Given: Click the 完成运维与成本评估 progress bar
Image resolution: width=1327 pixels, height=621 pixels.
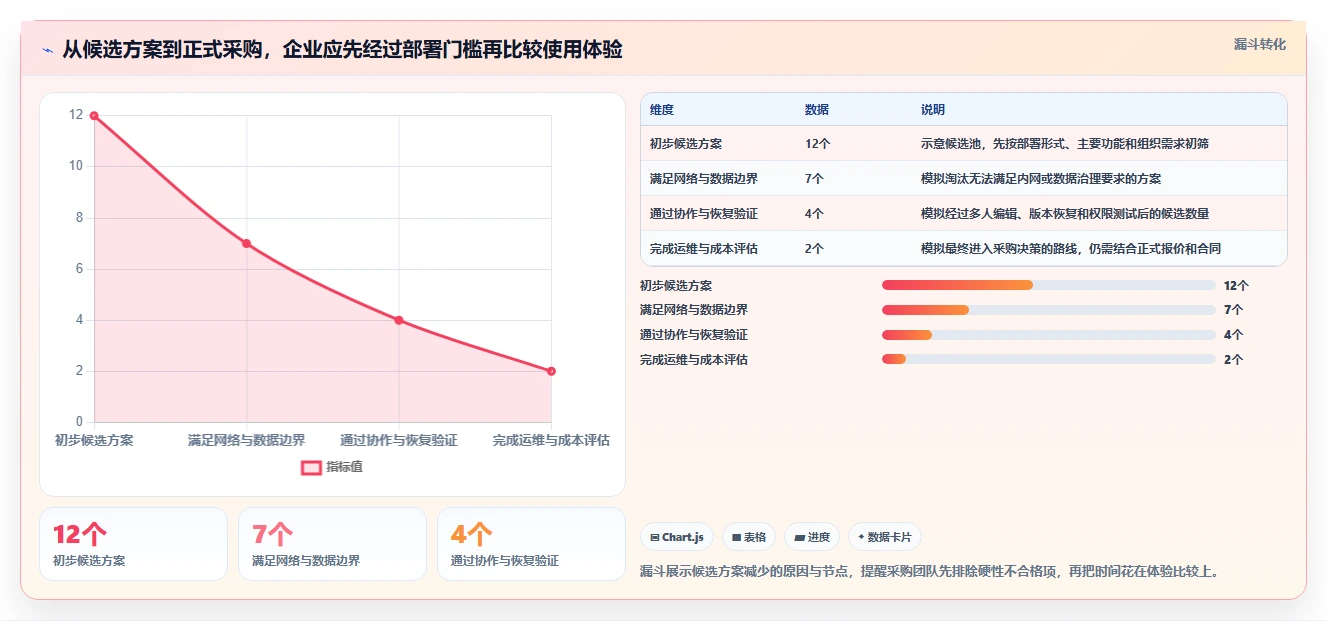Looking at the screenshot, I should [x=1049, y=359].
